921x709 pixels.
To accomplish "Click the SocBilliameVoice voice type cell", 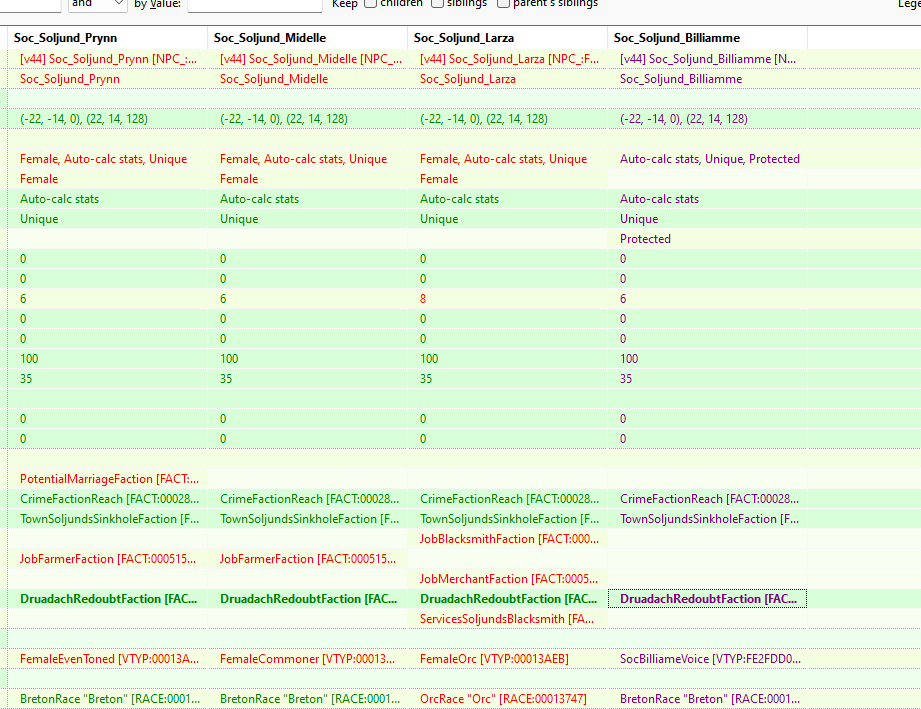I will pyautogui.click(x=707, y=658).
